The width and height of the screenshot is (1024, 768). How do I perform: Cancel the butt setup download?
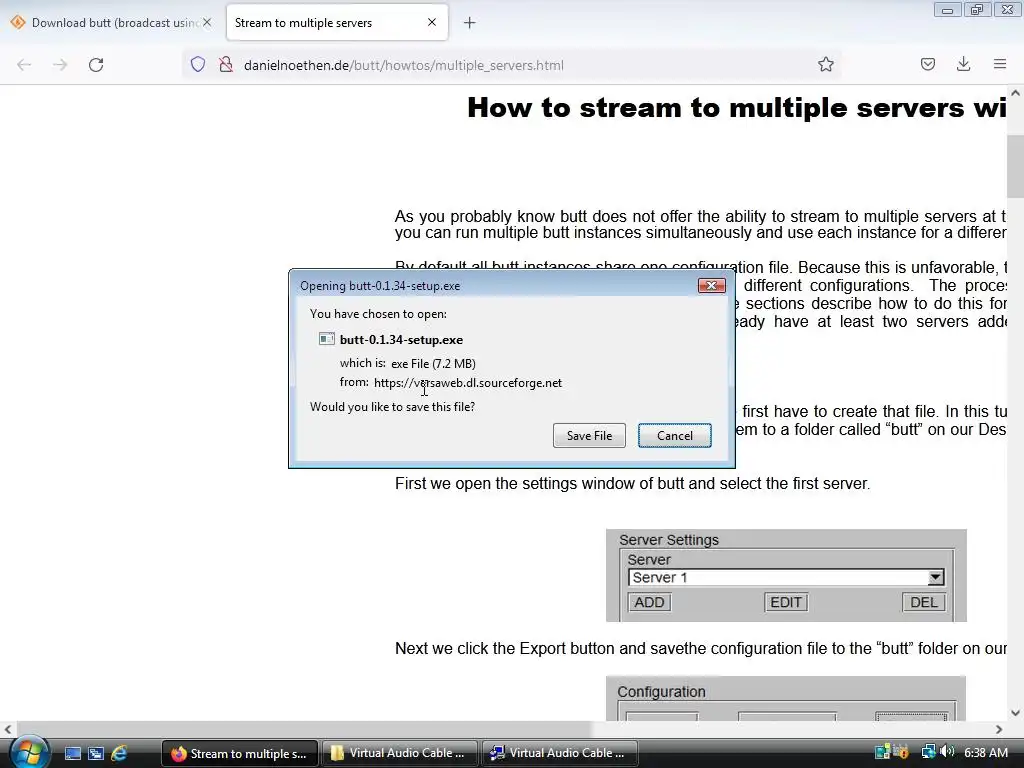point(675,436)
